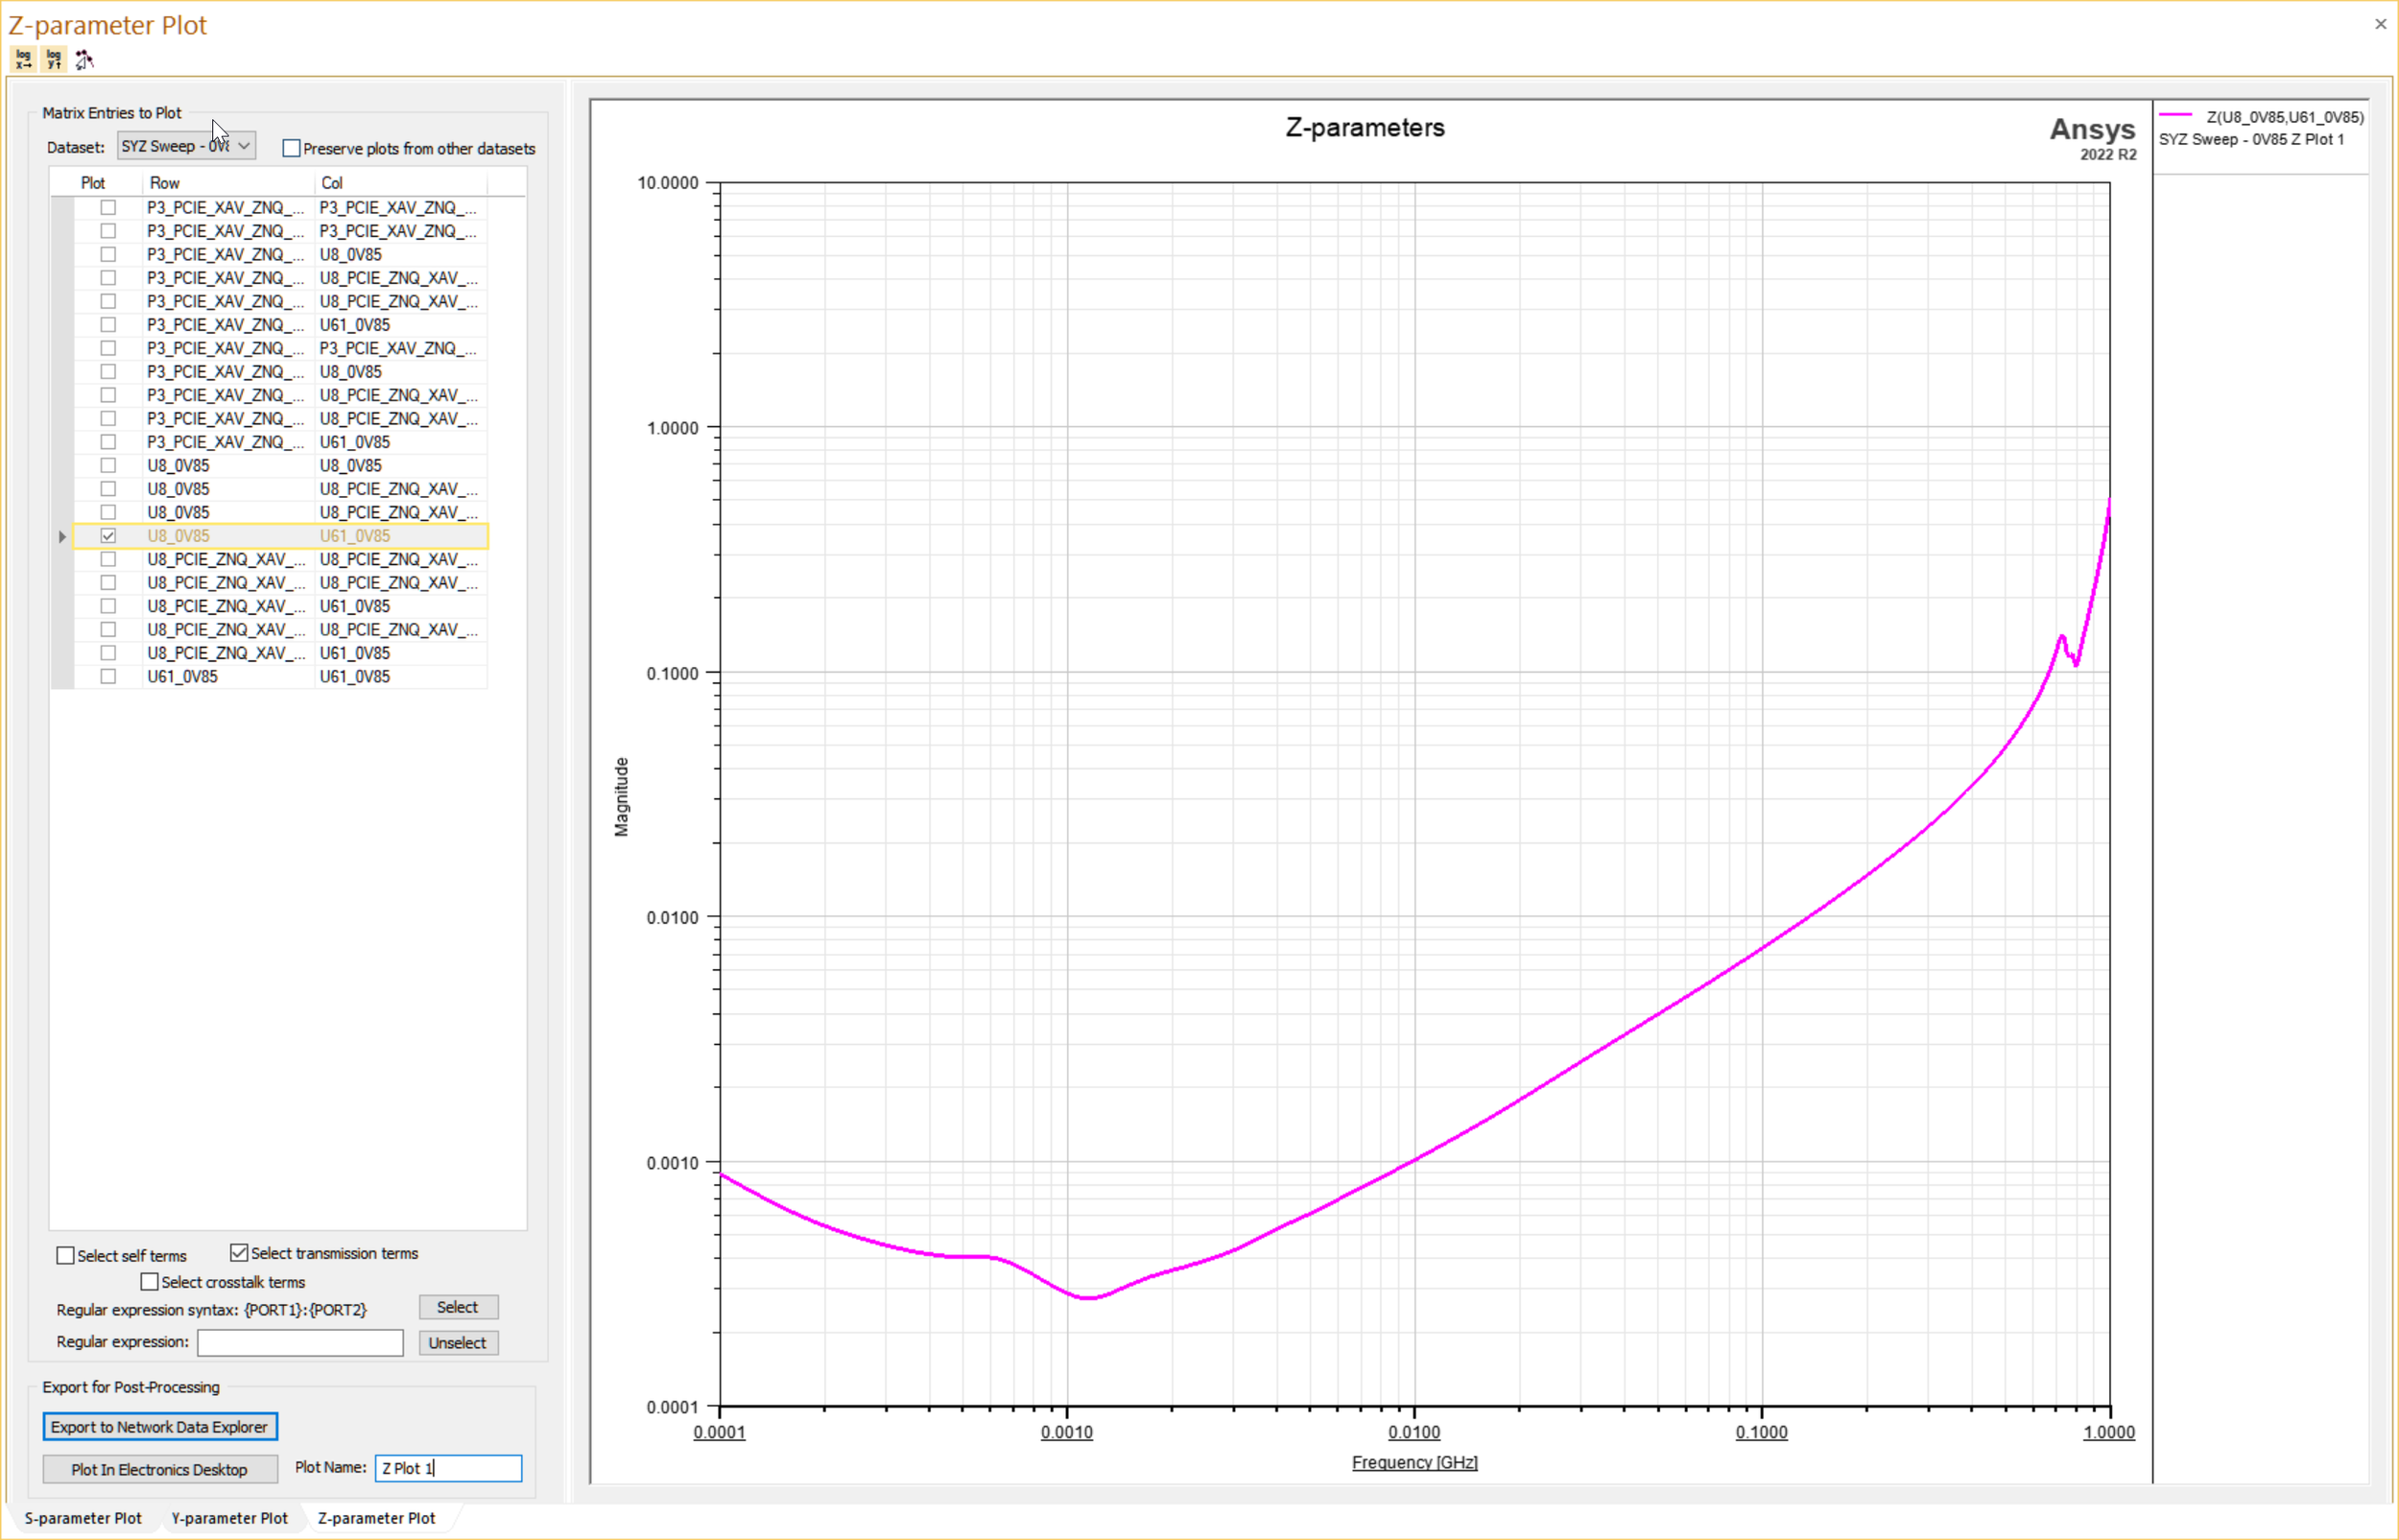Toggle the log X axis scale icon
The image size is (2399, 1540).
23,59
